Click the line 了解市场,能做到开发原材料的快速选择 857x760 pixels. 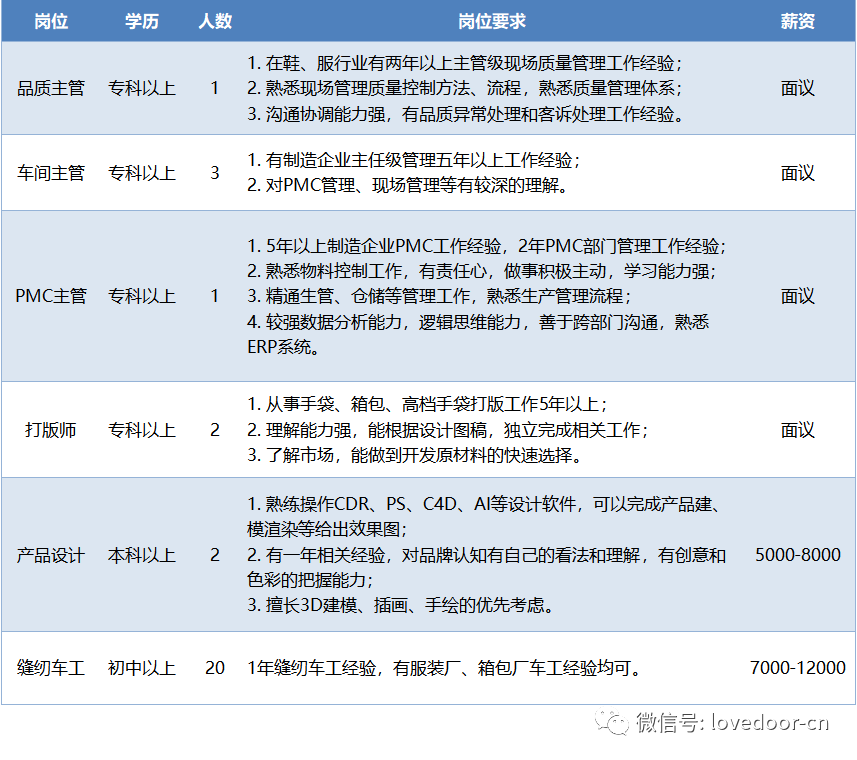(415, 455)
